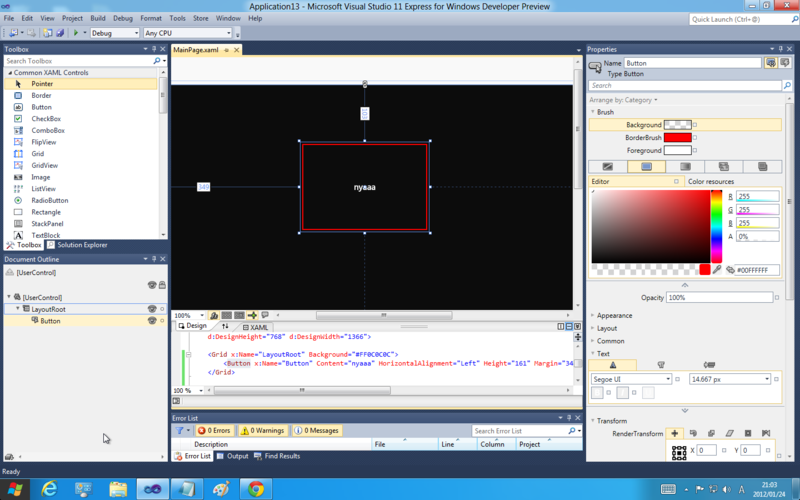
Task: Toggle visibility of LayoutRoot in Document Outline
Action: [x=152, y=309]
